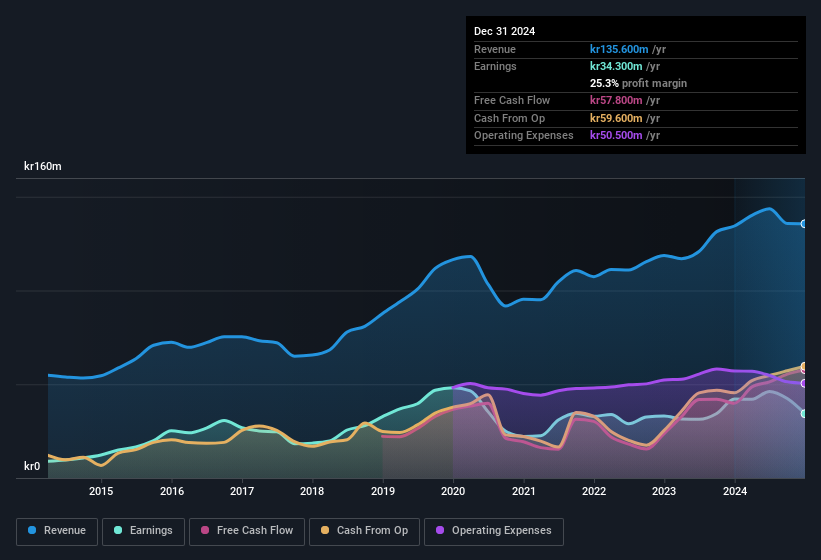821x560 pixels.
Task: Toggle the Revenue legend series
Action: 57,531
